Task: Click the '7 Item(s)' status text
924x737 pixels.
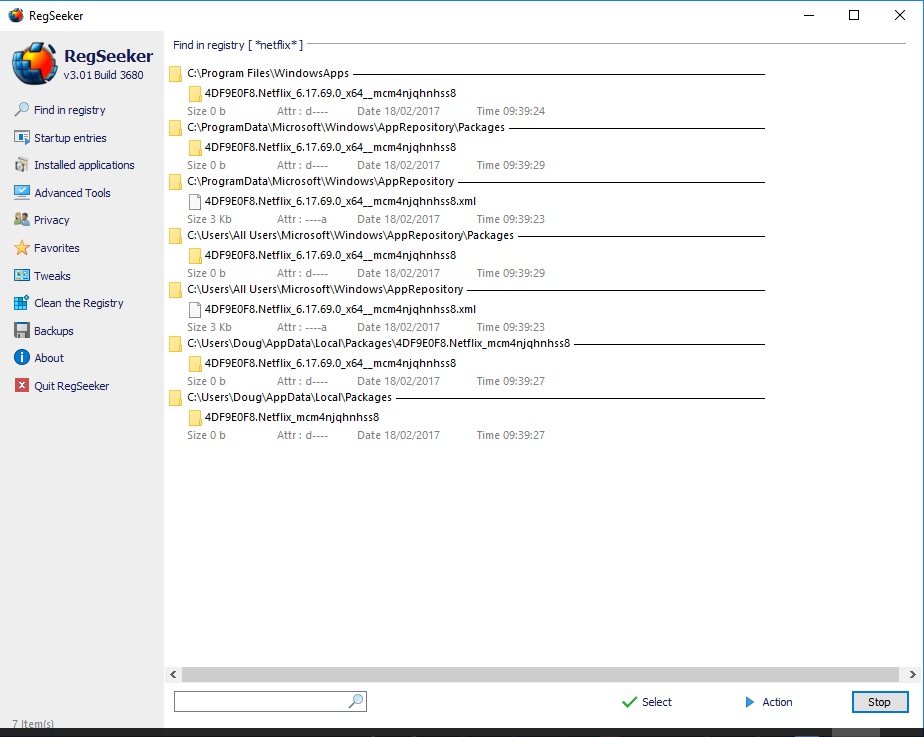Action: [33, 723]
